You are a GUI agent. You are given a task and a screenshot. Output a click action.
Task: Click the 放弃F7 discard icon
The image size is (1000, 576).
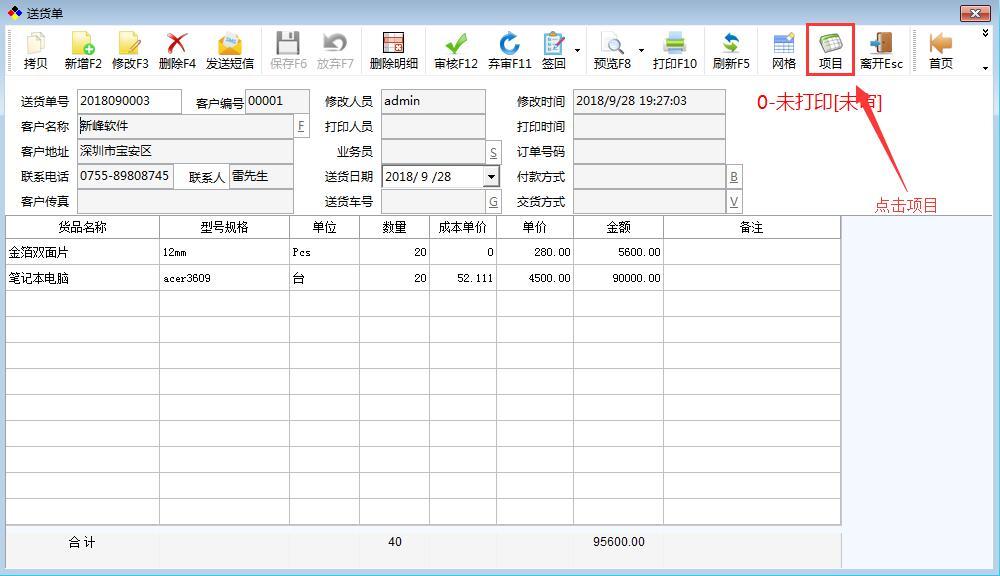pyautogui.click(x=335, y=50)
